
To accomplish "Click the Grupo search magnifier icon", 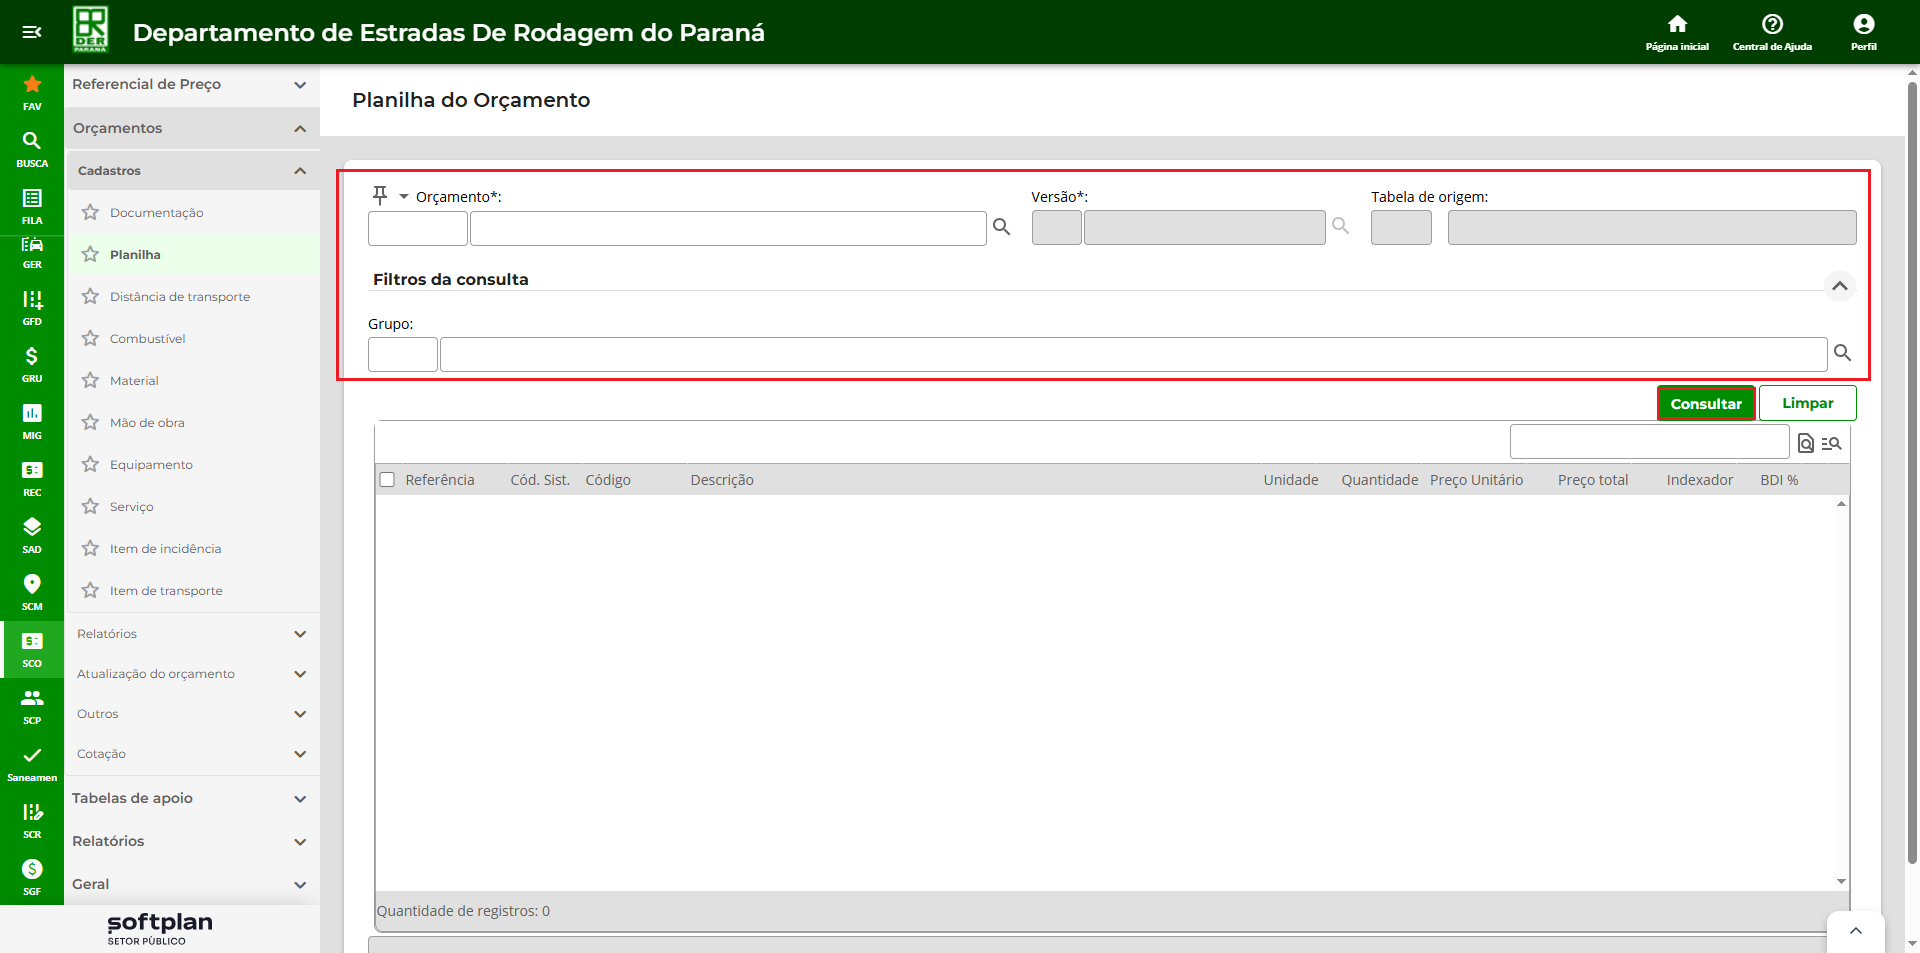I will pyautogui.click(x=1842, y=354).
